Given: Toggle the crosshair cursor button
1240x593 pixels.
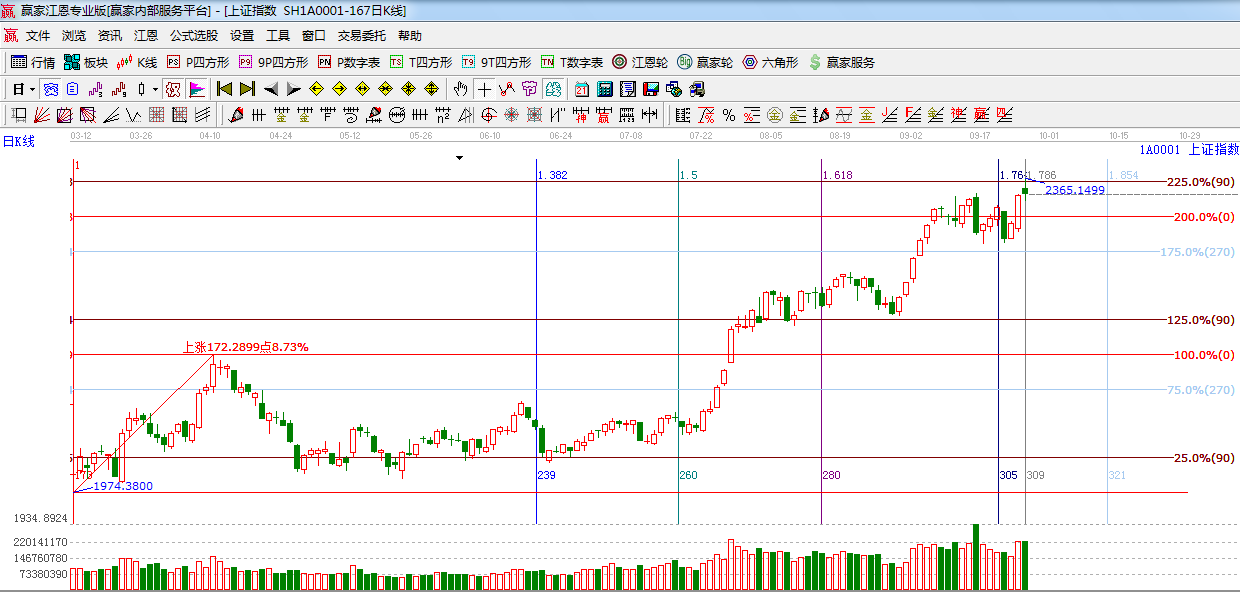Looking at the screenshot, I should 484,89.
